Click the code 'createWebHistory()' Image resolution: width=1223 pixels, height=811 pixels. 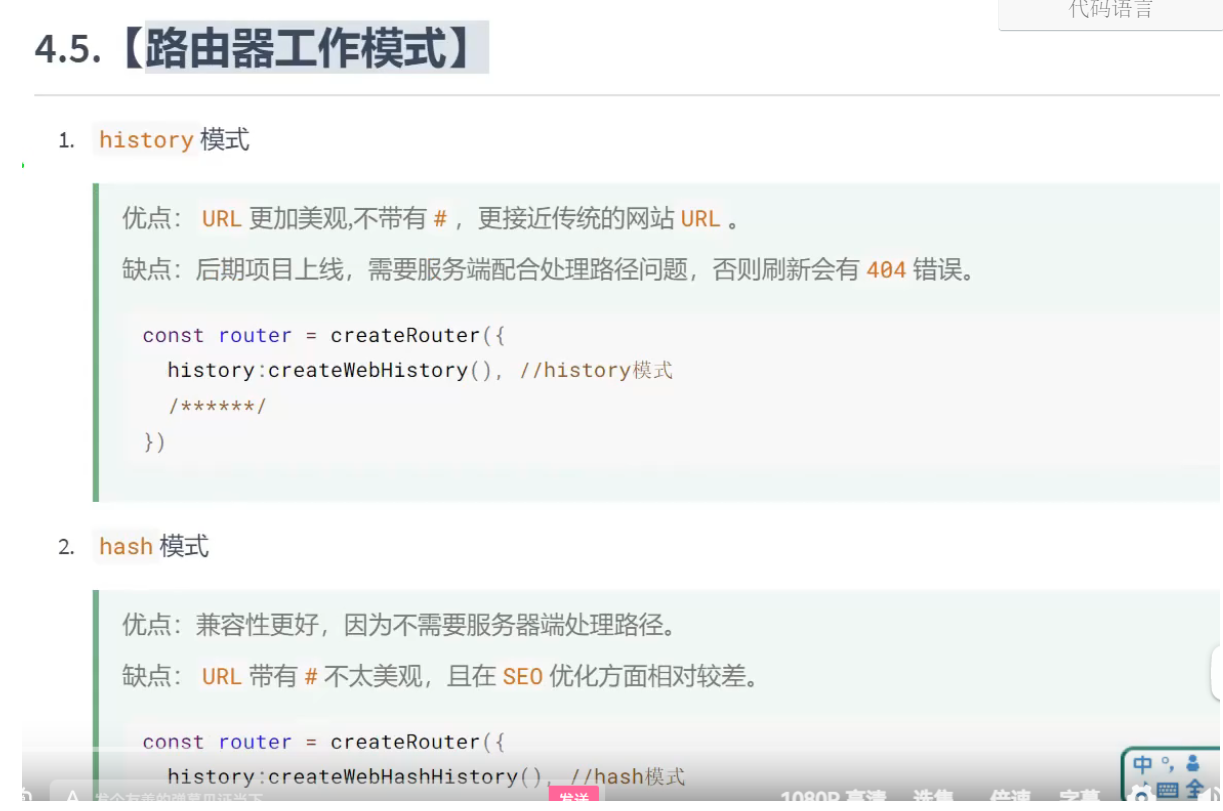point(381,370)
